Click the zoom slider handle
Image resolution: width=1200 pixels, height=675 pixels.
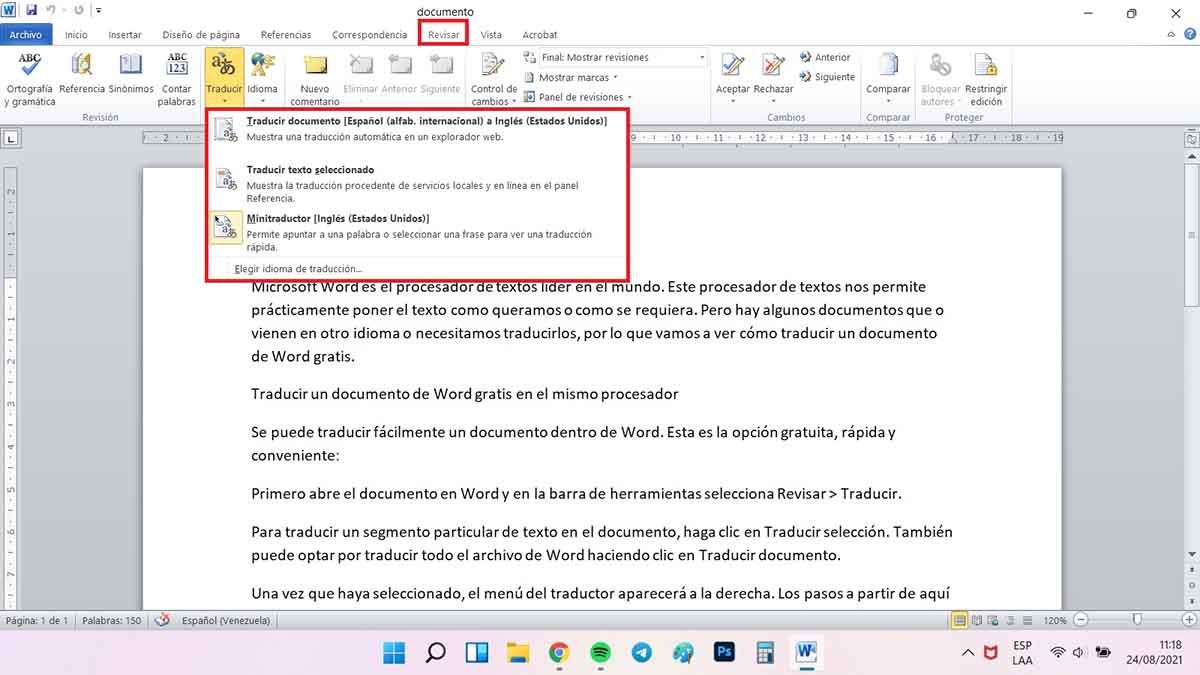tap(1137, 621)
